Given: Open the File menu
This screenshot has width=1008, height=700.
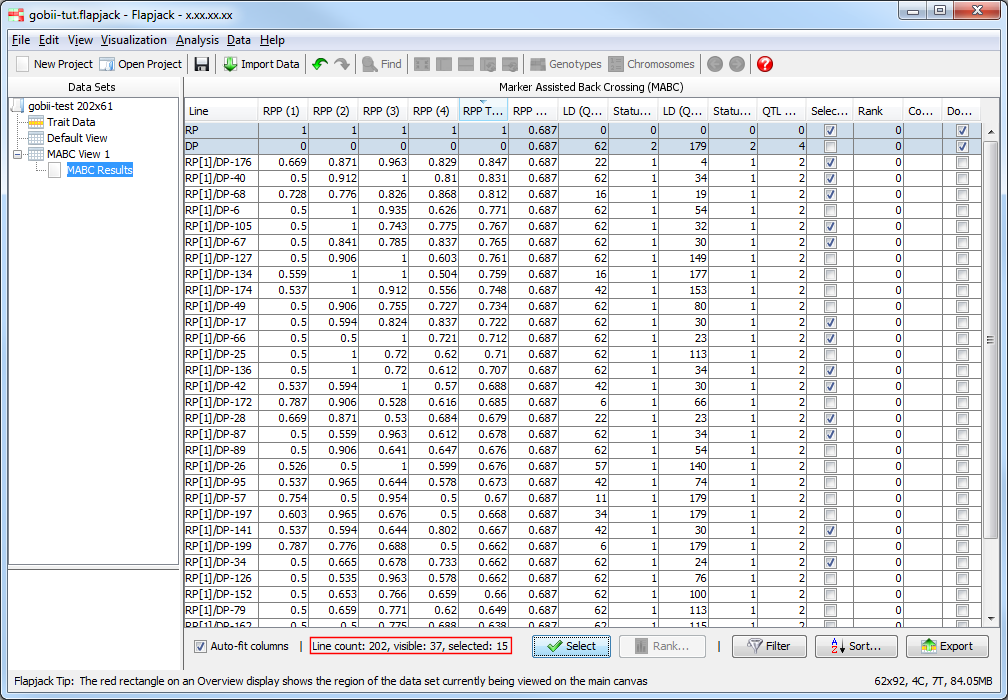Looking at the screenshot, I should [21, 40].
